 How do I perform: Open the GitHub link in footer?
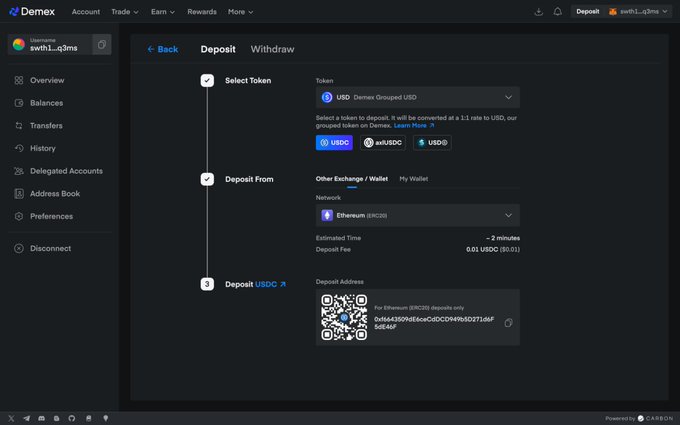click(72, 417)
